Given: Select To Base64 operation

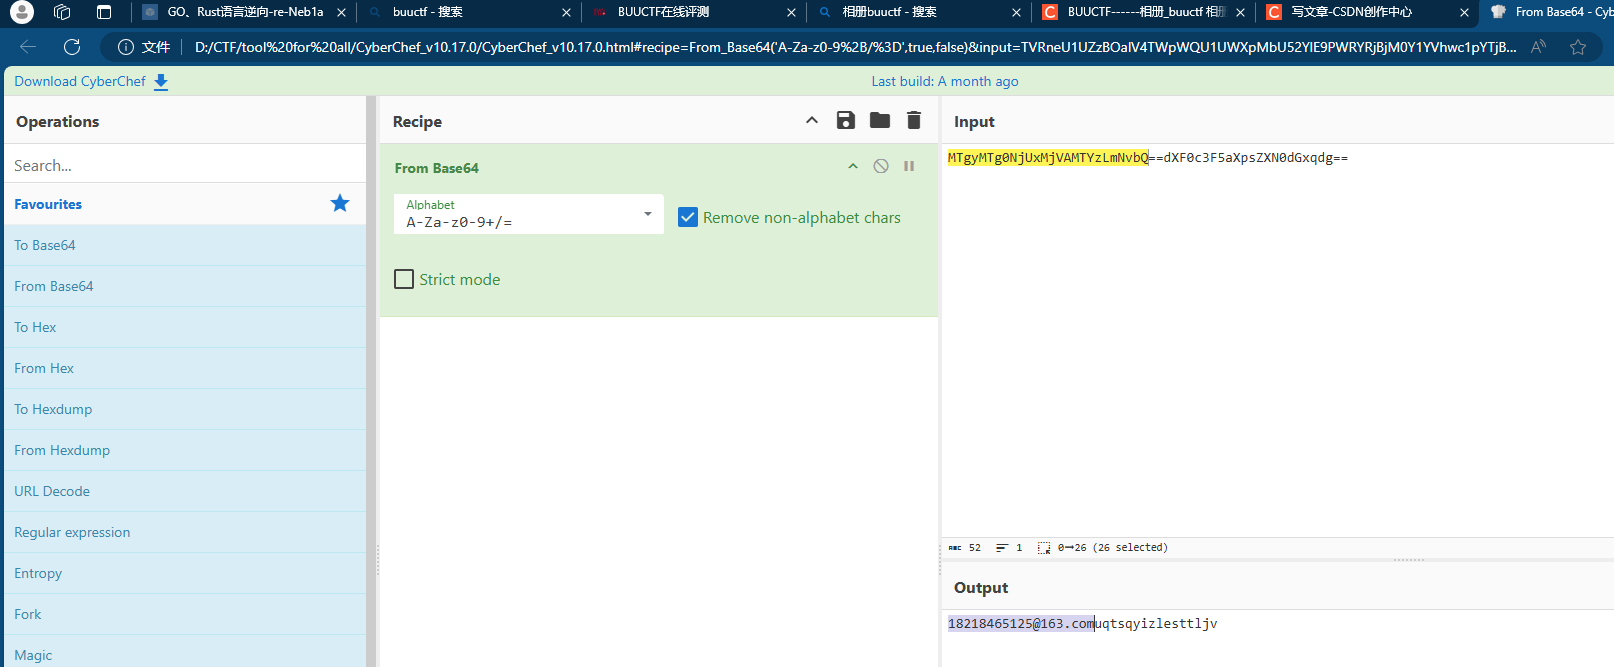Looking at the screenshot, I should point(185,245).
